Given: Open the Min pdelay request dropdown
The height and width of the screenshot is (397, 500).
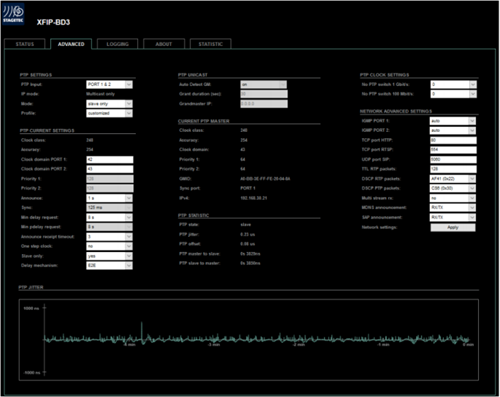Looking at the screenshot, I should 109,227.
